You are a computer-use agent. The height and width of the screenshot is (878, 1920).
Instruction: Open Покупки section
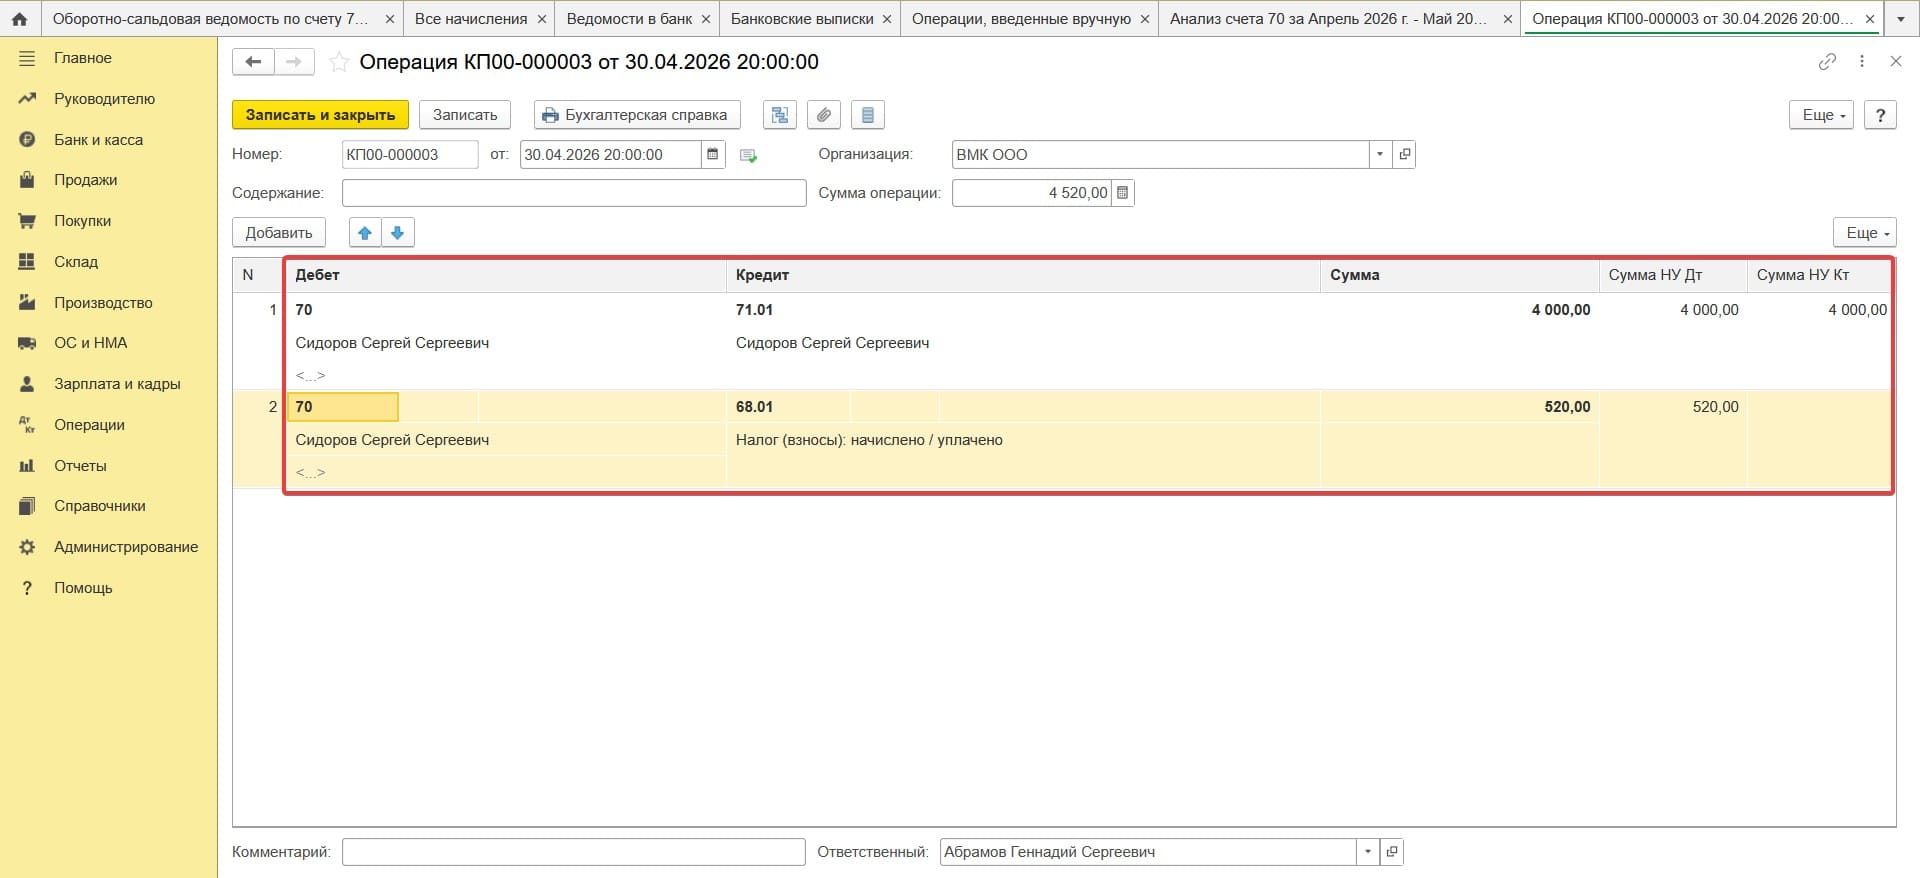tap(82, 221)
